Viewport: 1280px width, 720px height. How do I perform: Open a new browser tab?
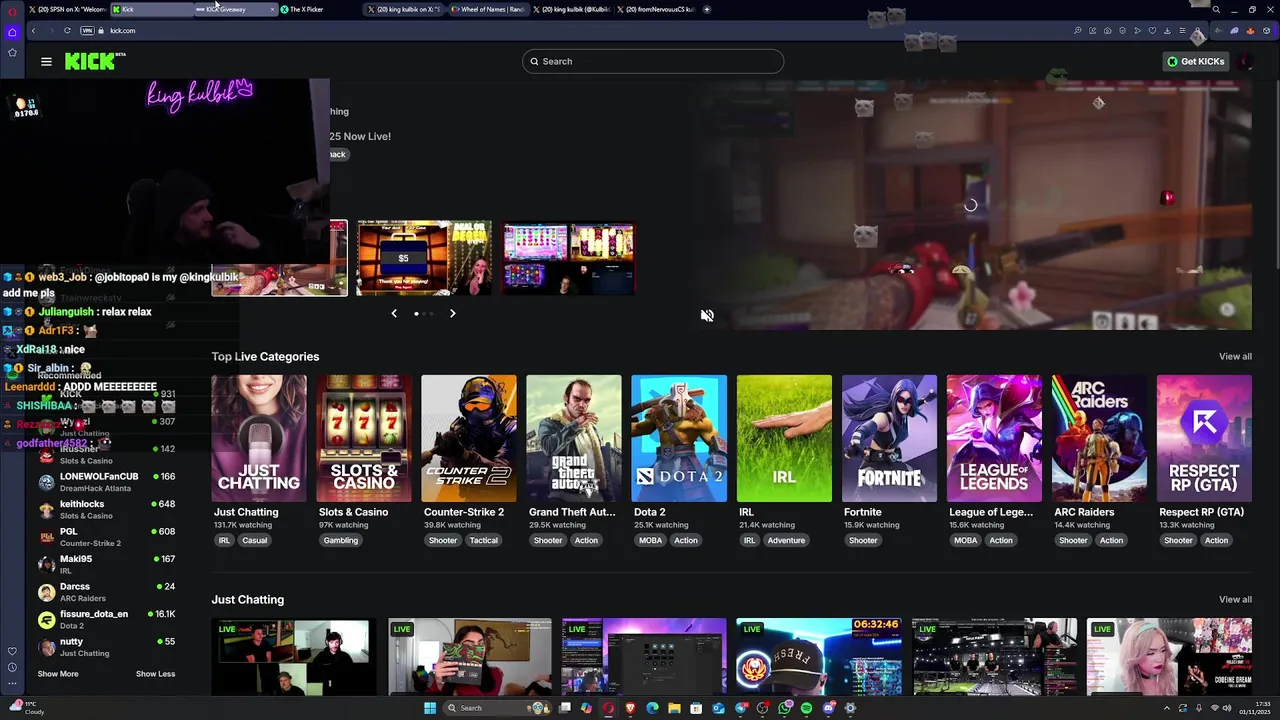click(707, 9)
